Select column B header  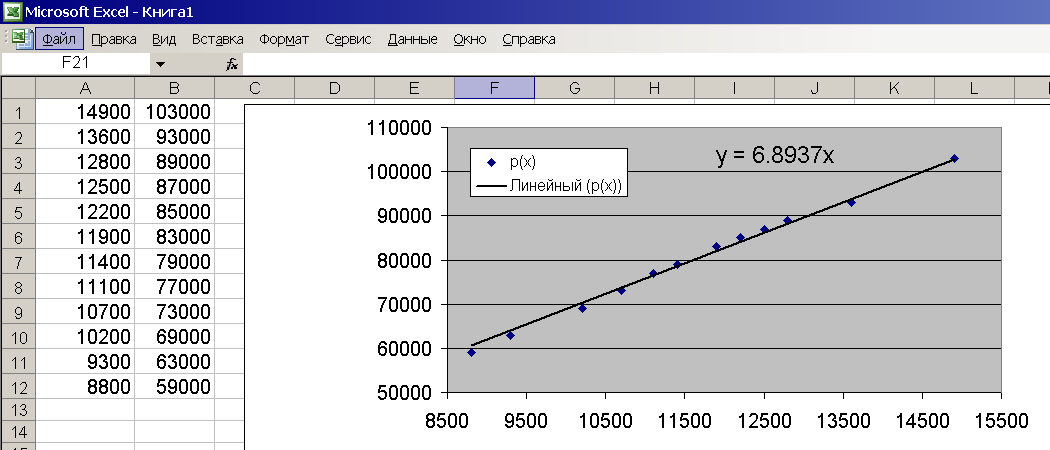pos(174,88)
